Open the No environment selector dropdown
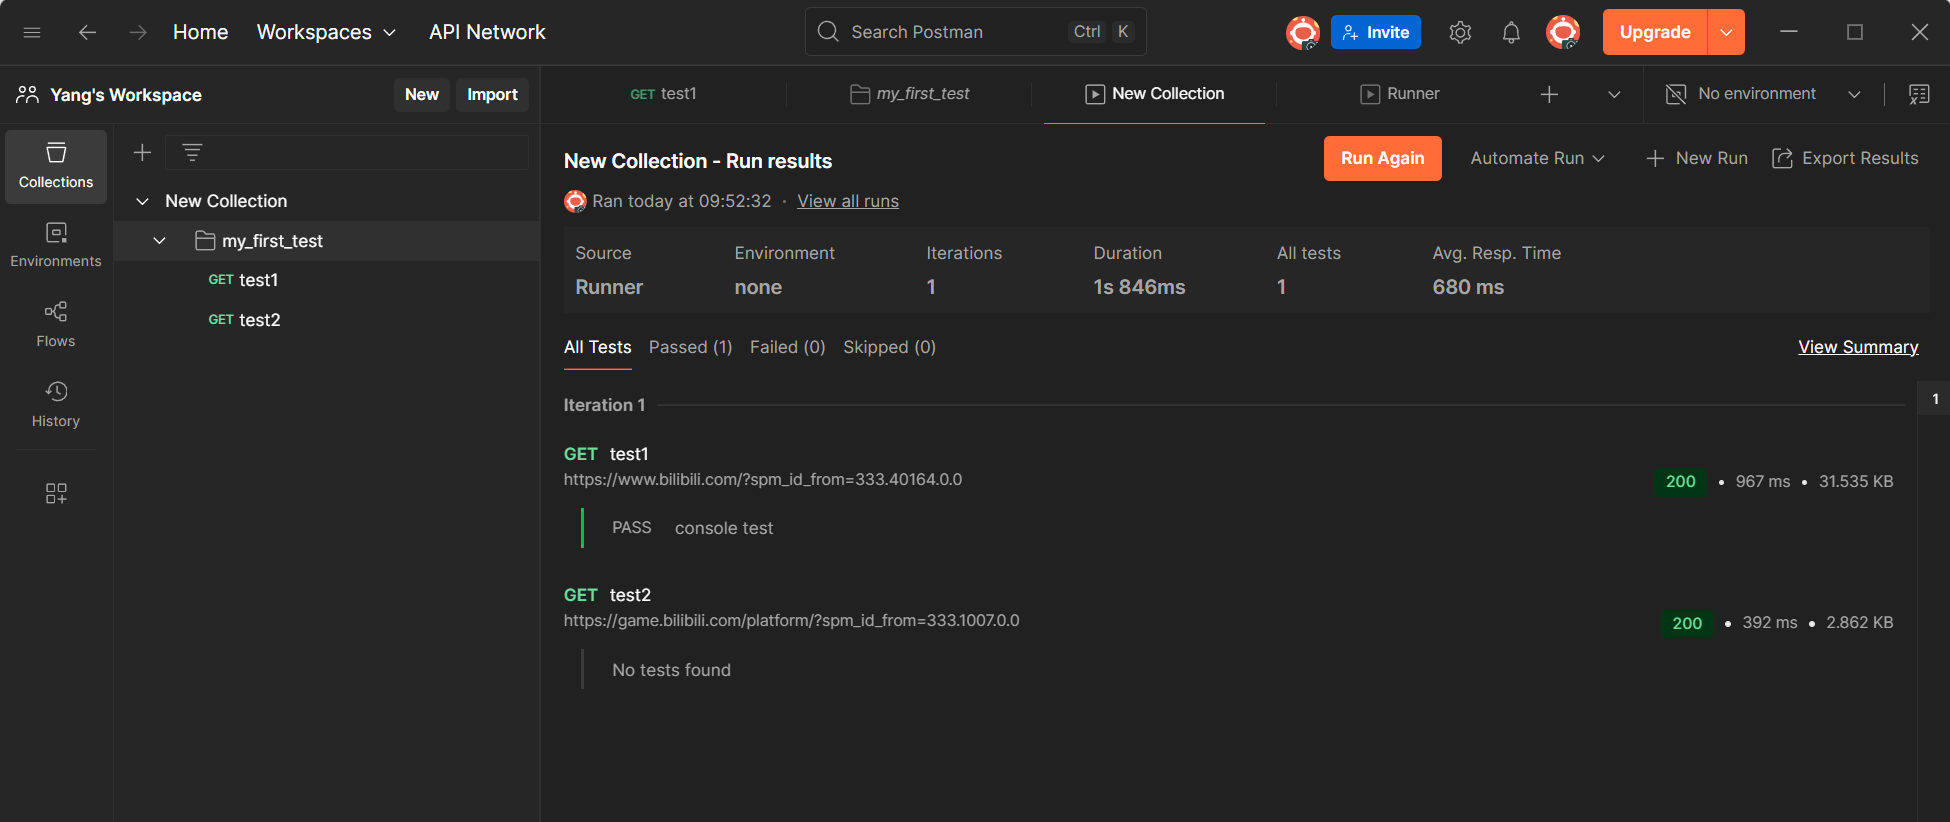1950x822 pixels. 1762,94
